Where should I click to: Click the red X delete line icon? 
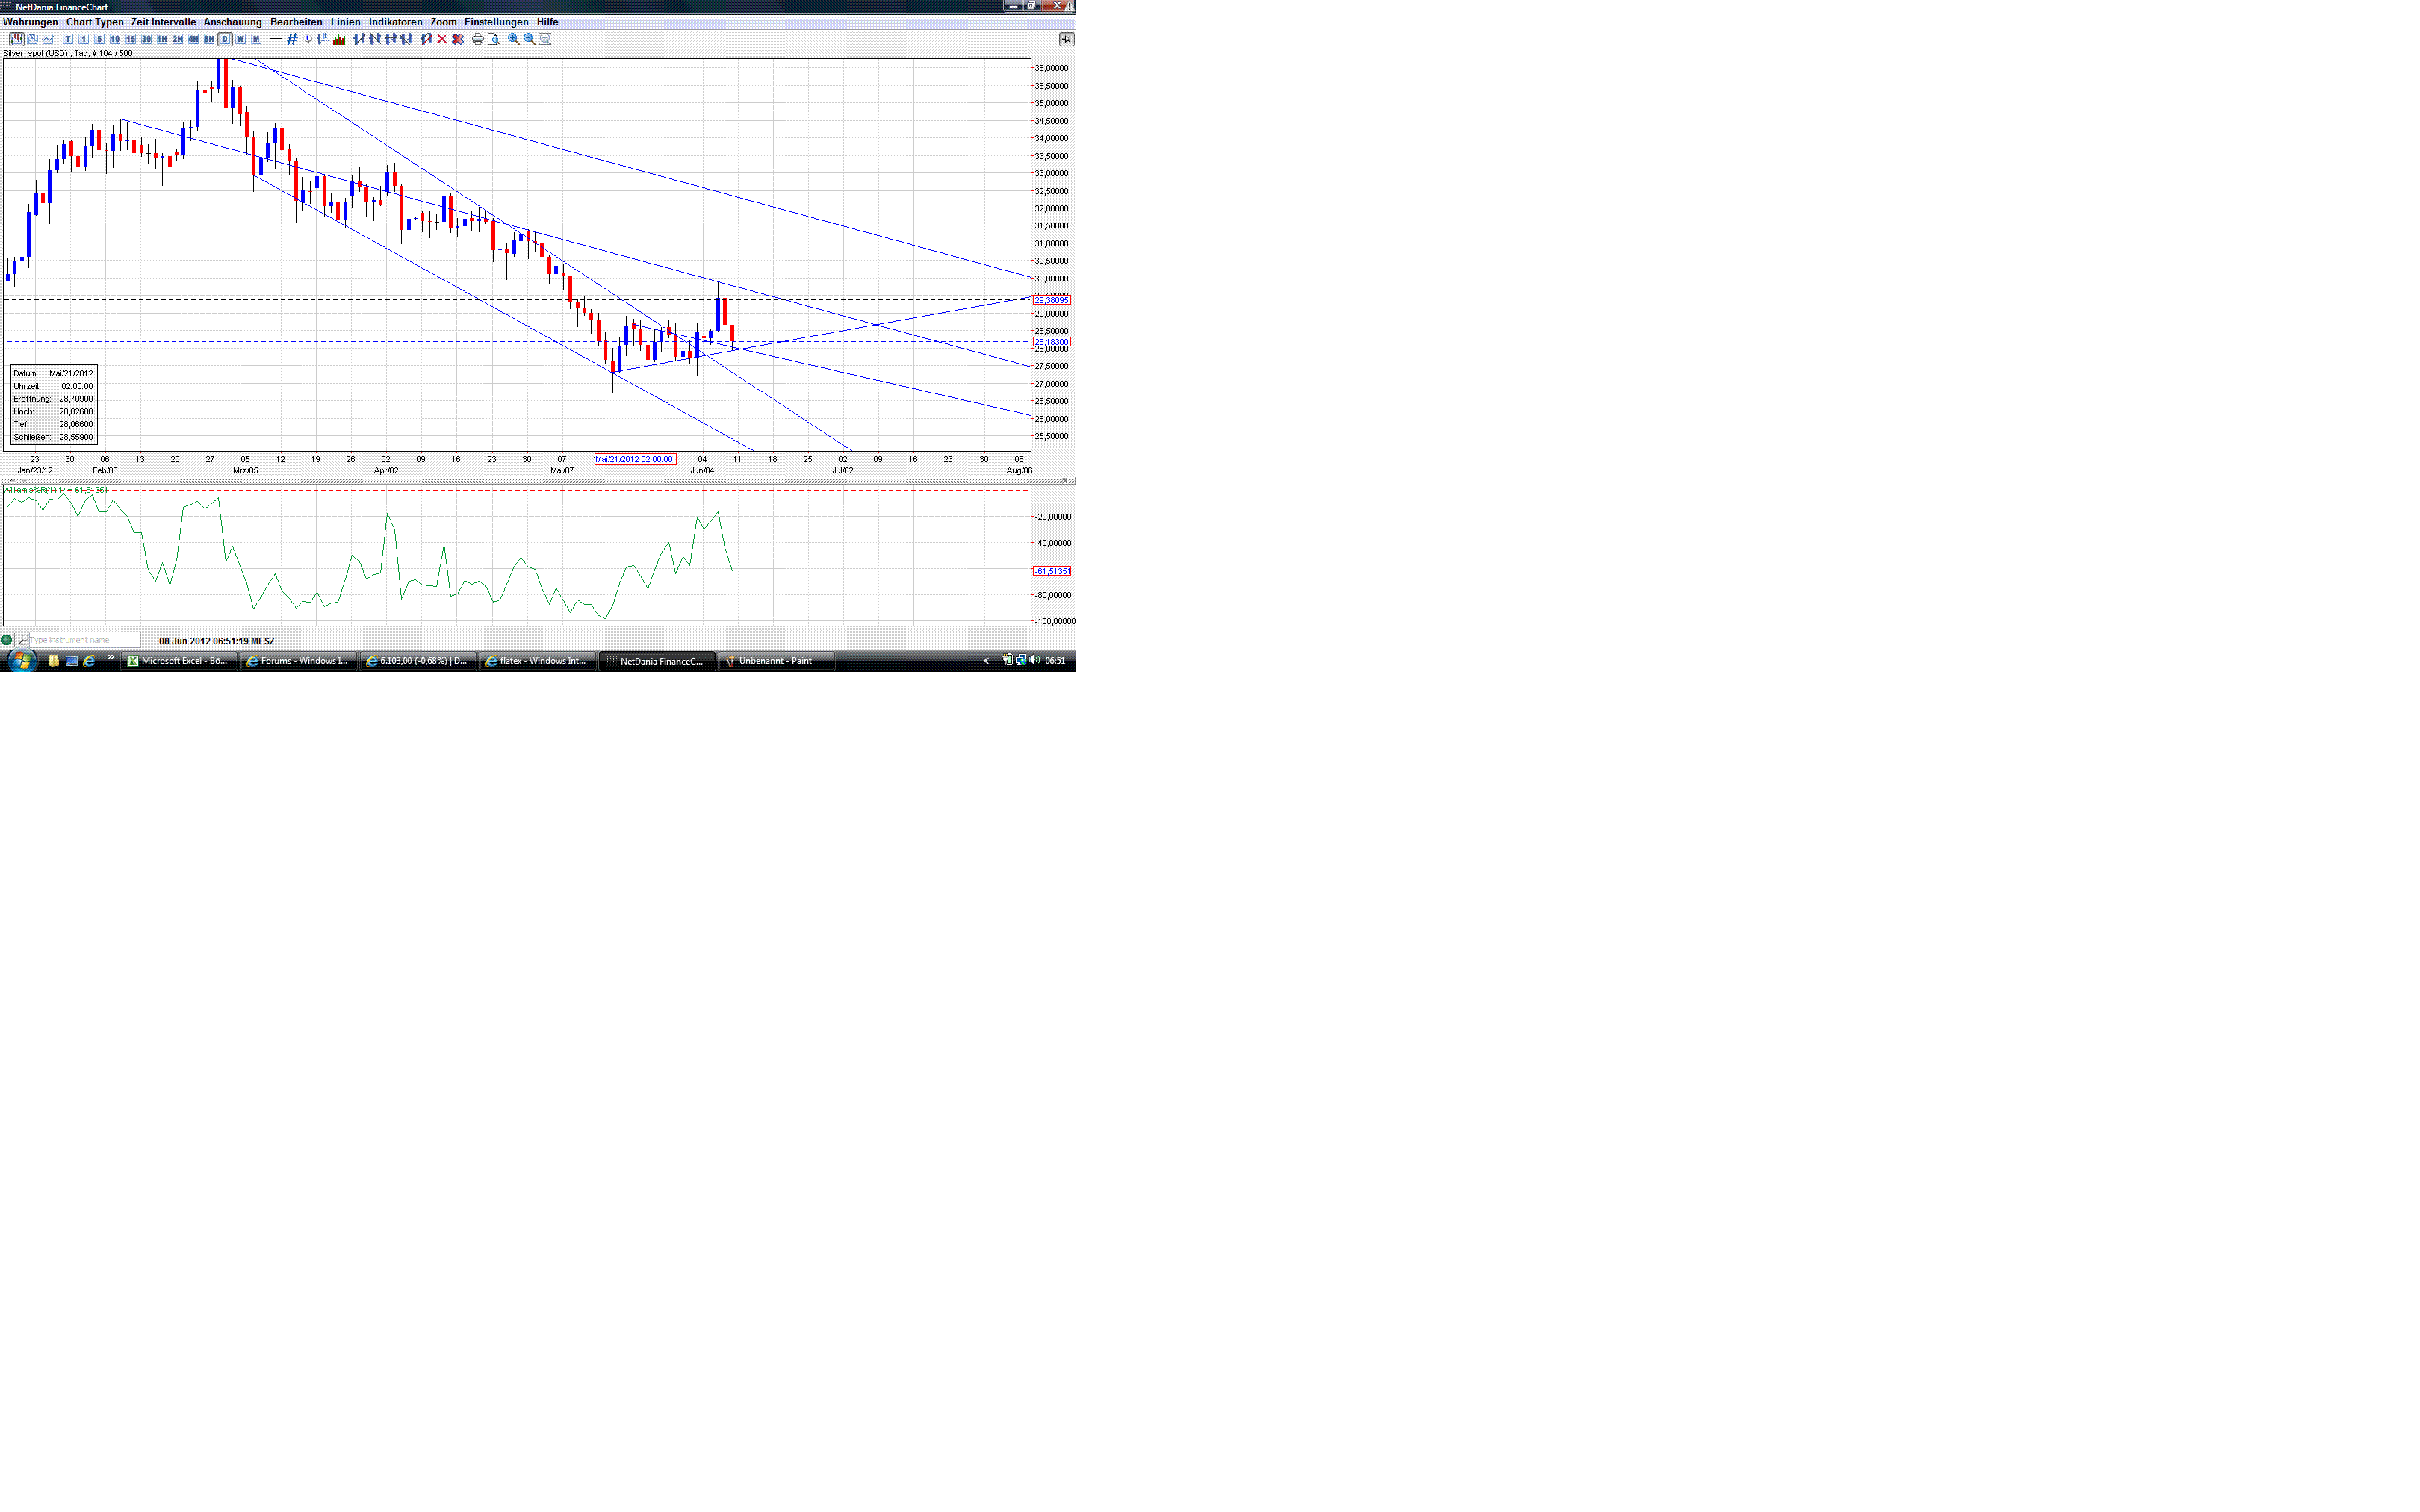click(442, 39)
